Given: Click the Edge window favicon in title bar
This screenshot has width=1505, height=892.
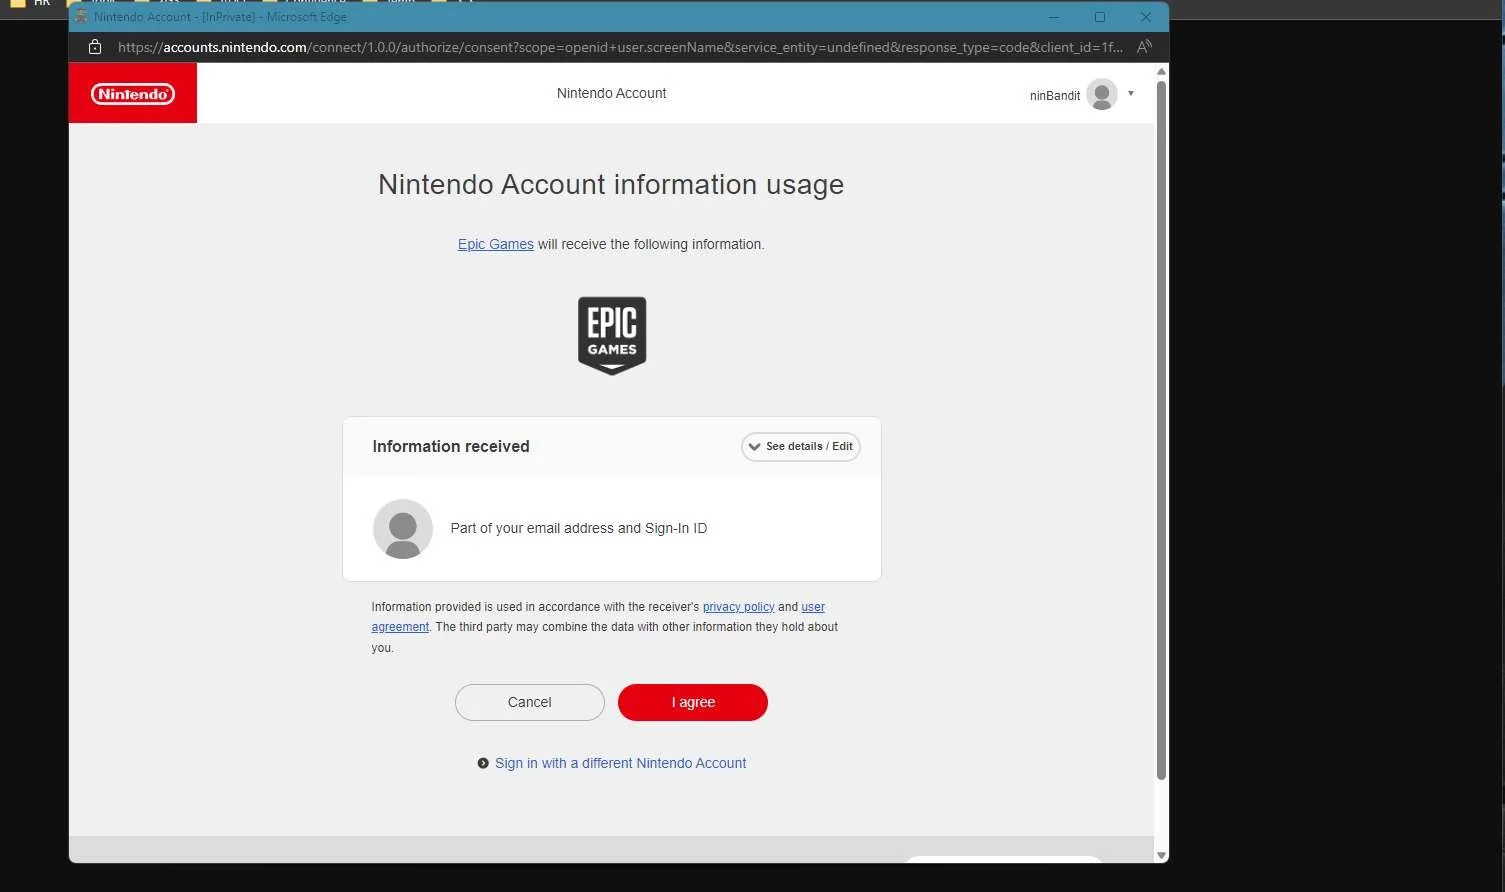Looking at the screenshot, I should pyautogui.click(x=82, y=17).
